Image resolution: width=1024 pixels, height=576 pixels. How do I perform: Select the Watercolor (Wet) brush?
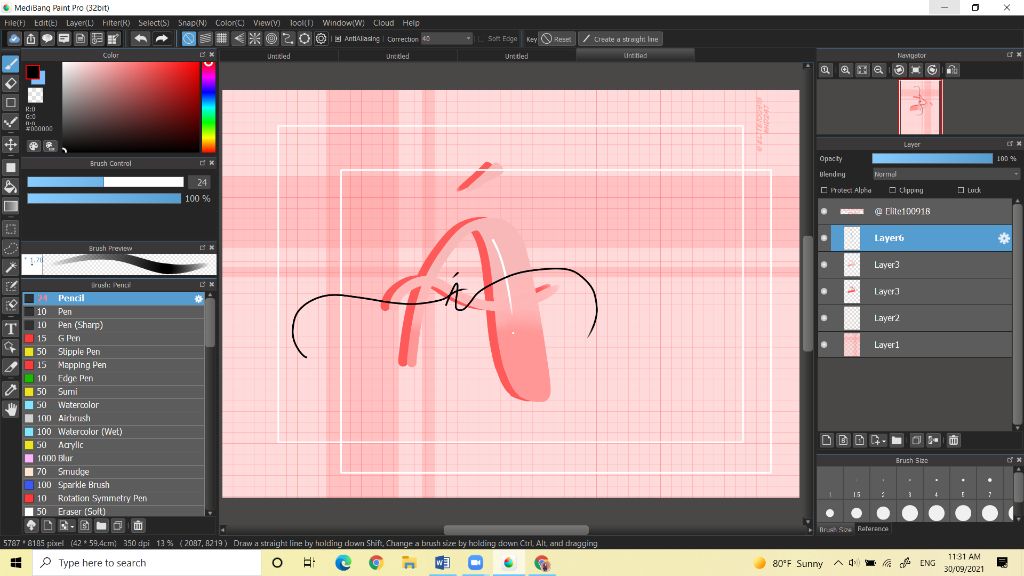click(114, 432)
